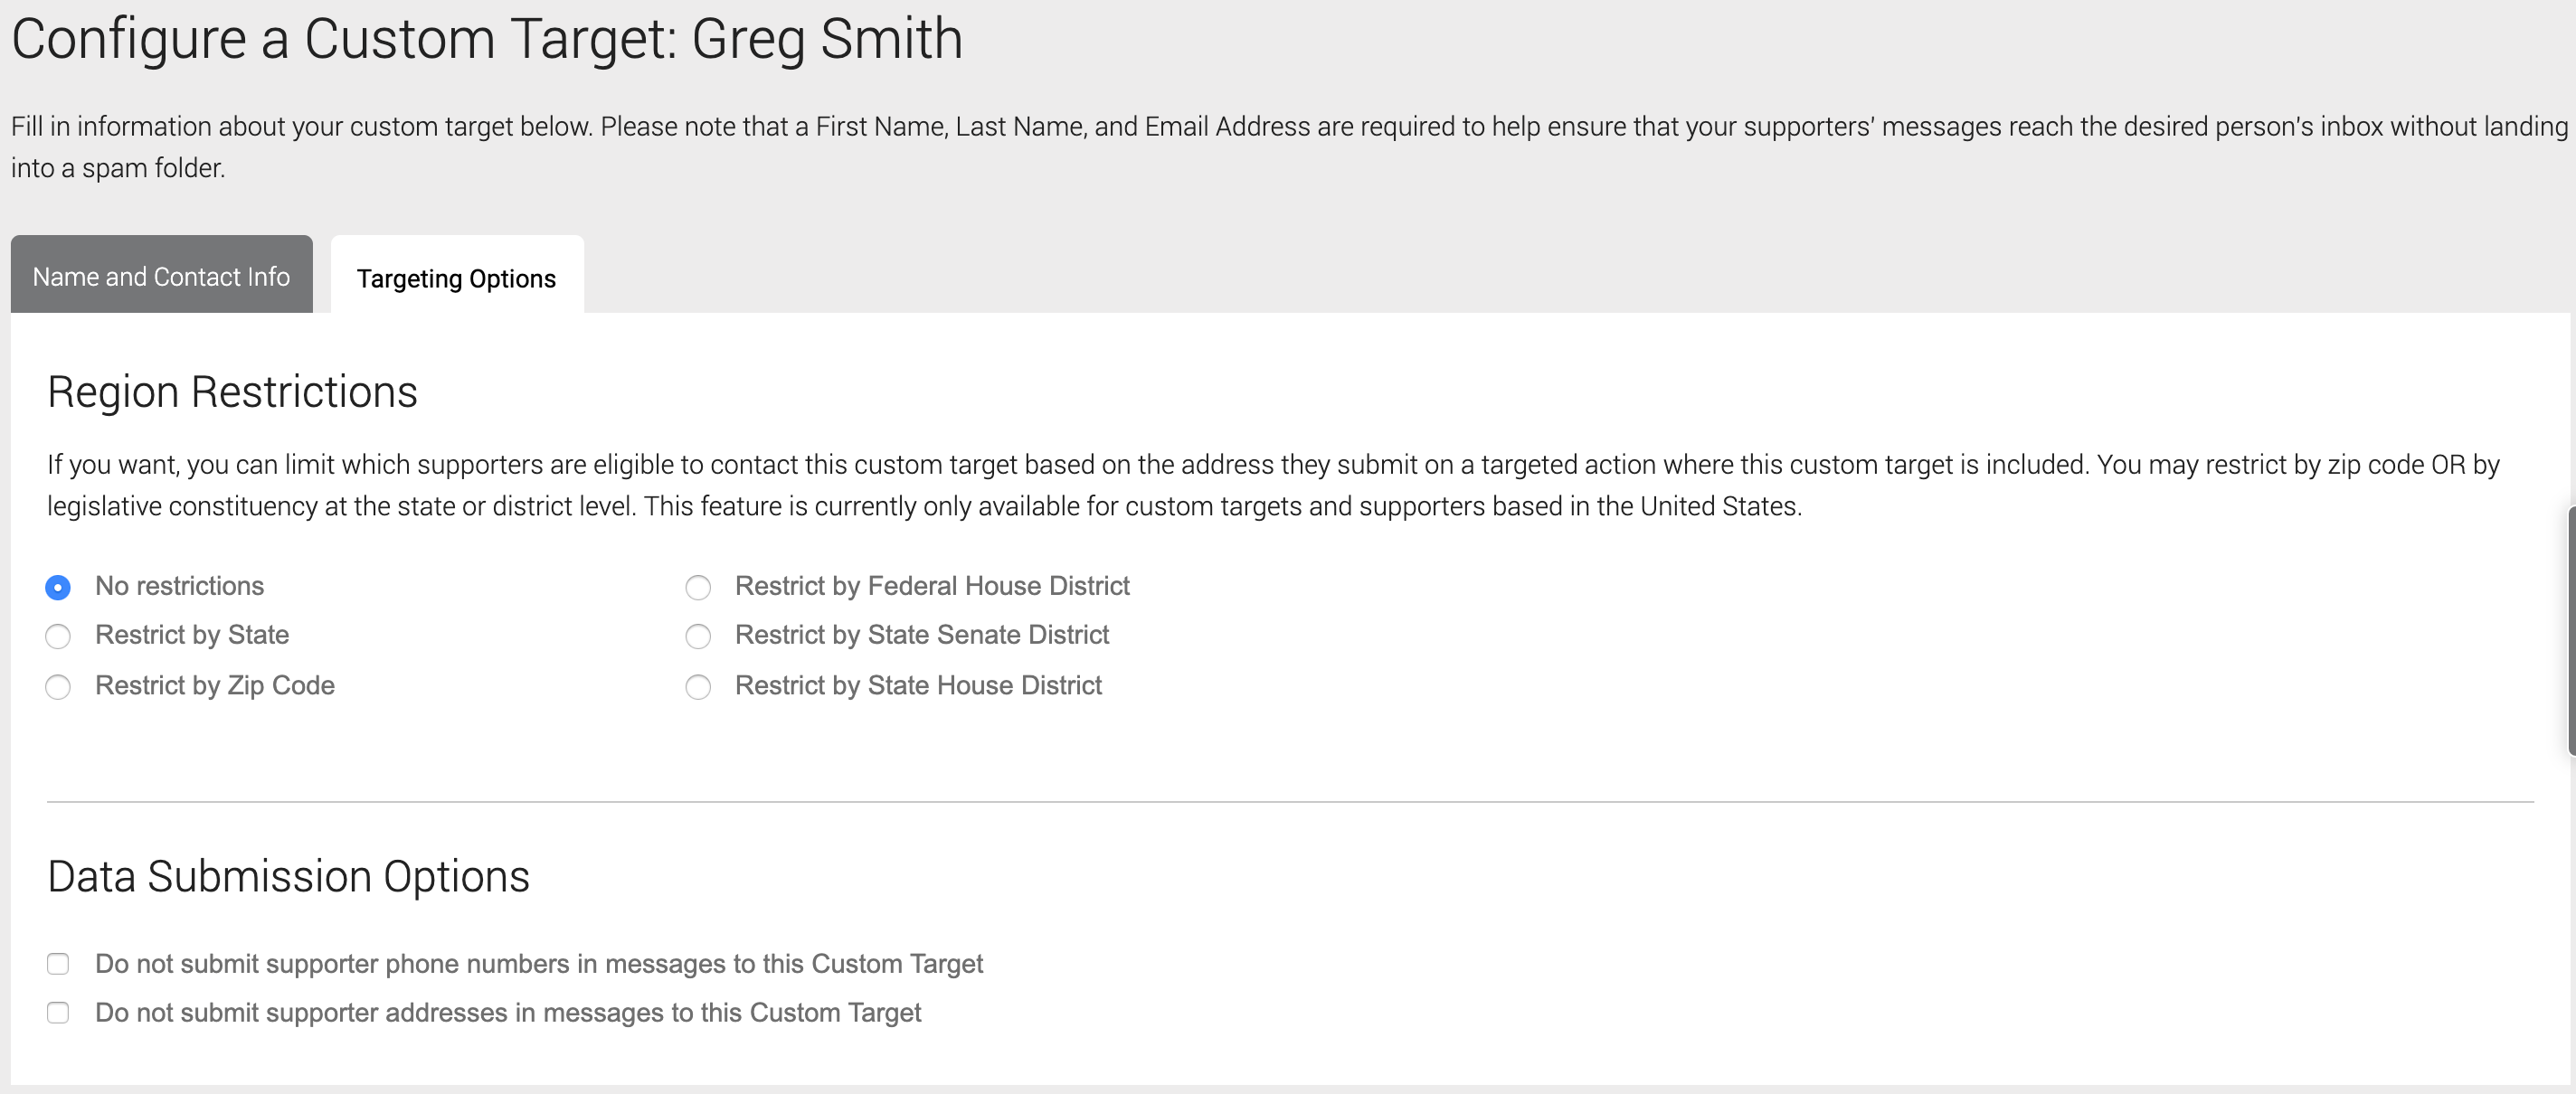Click the 'Restrict by Federal House District' label text
2576x1094 pixels.
(932, 585)
